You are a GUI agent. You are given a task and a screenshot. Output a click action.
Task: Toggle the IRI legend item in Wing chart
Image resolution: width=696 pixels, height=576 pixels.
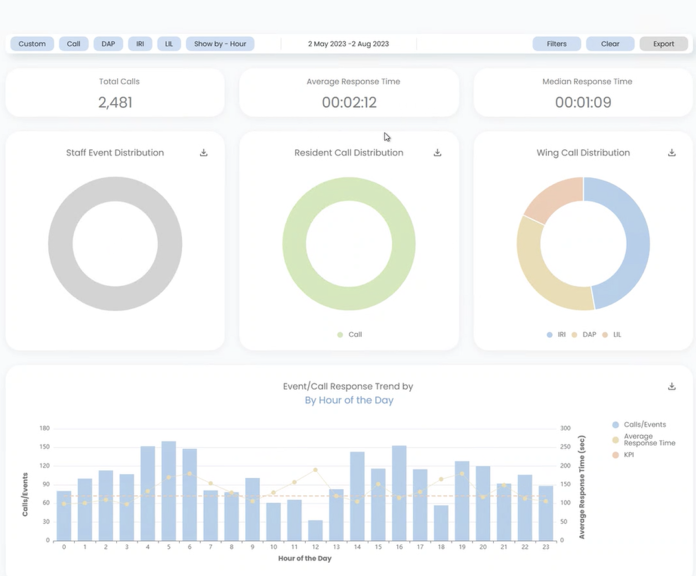[557, 335]
